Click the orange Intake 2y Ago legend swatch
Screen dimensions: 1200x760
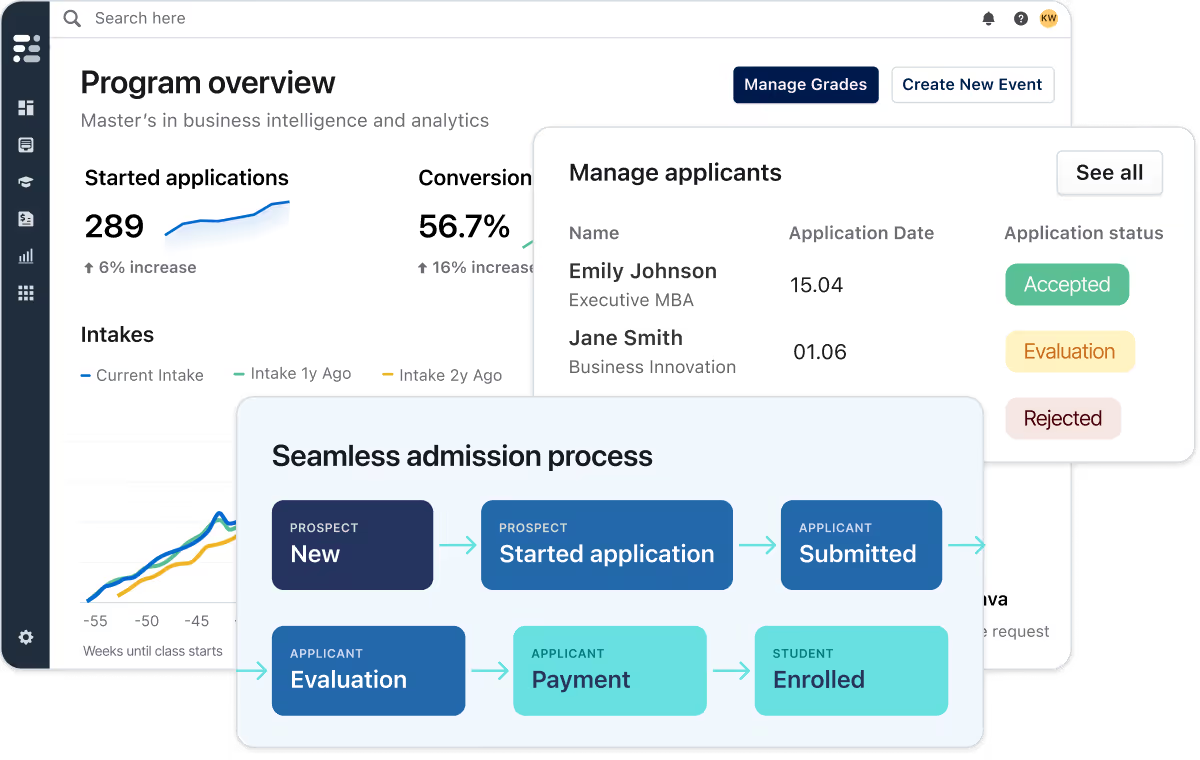point(387,373)
